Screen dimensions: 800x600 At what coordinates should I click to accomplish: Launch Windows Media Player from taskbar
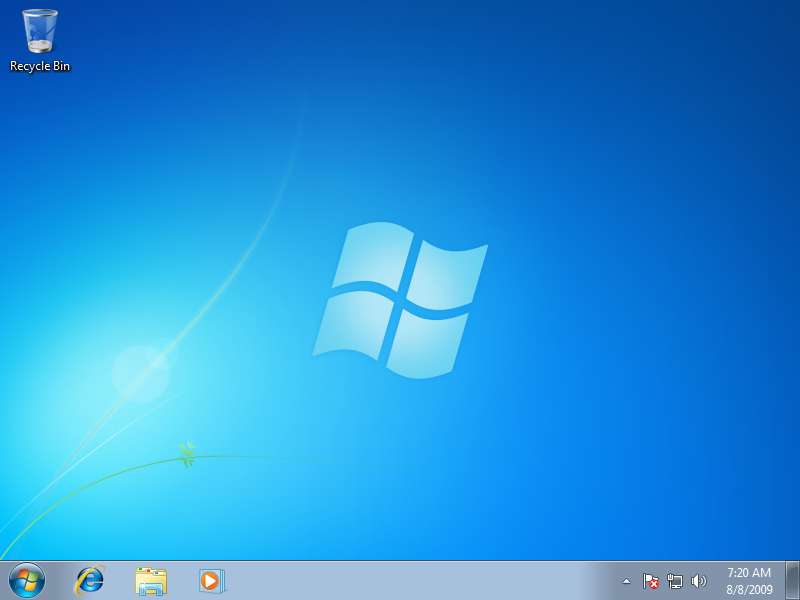[x=212, y=580]
